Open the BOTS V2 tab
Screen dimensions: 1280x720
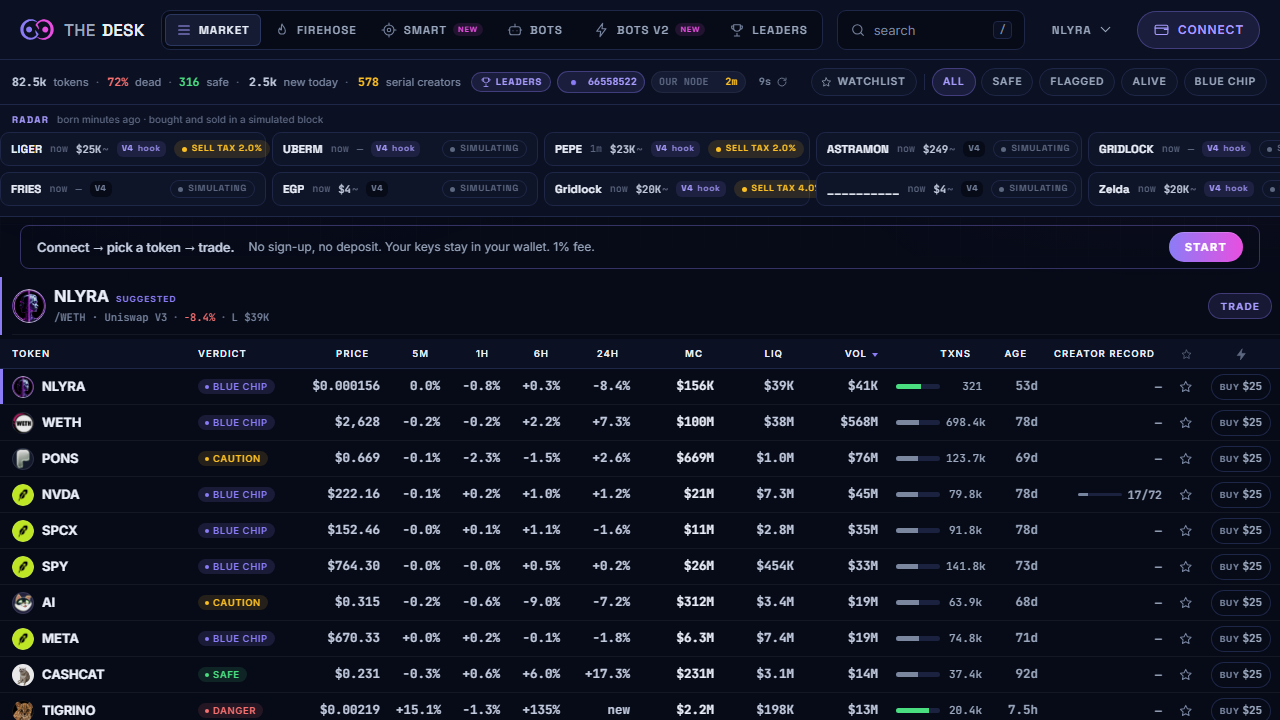click(x=648, y=30)
